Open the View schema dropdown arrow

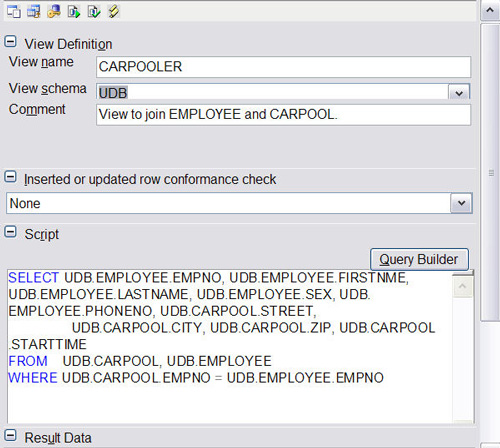459,92
